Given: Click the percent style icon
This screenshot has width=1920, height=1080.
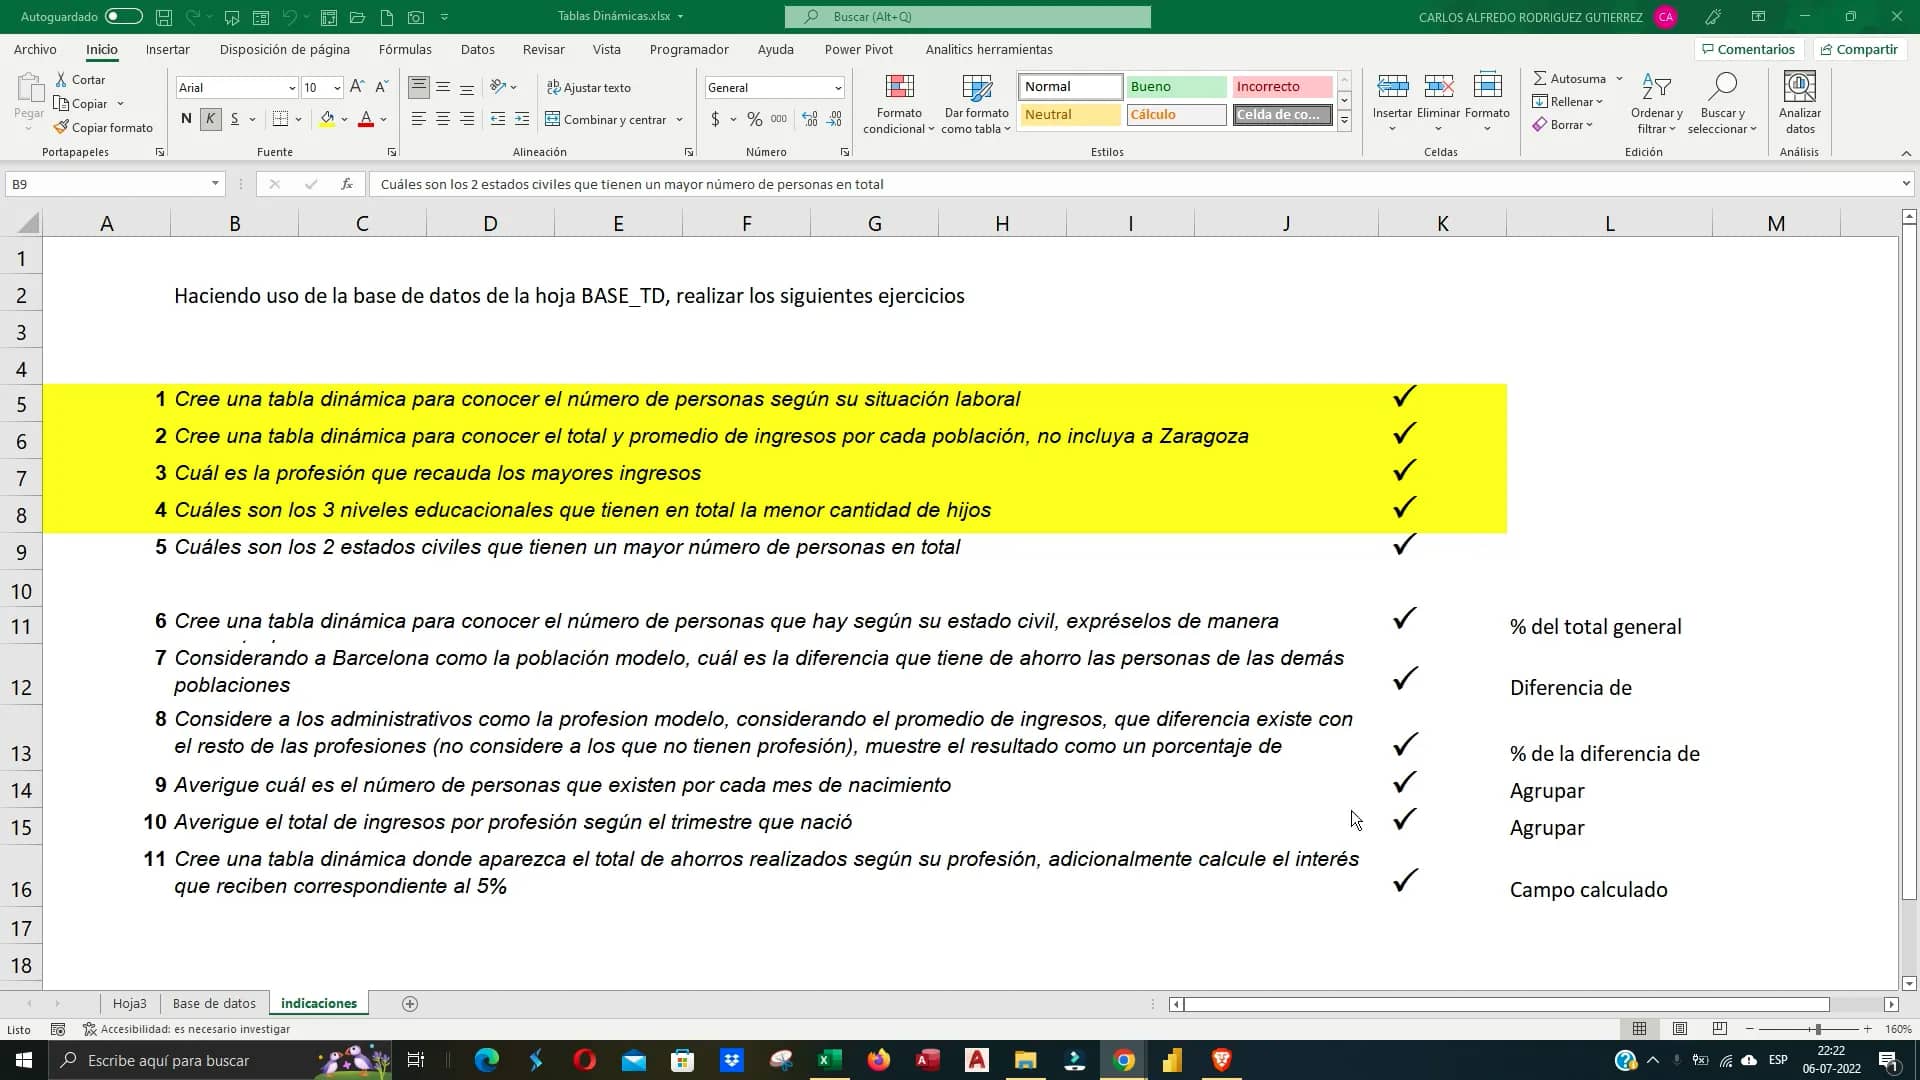Looking at the screenshot, I should click(755, 119).
